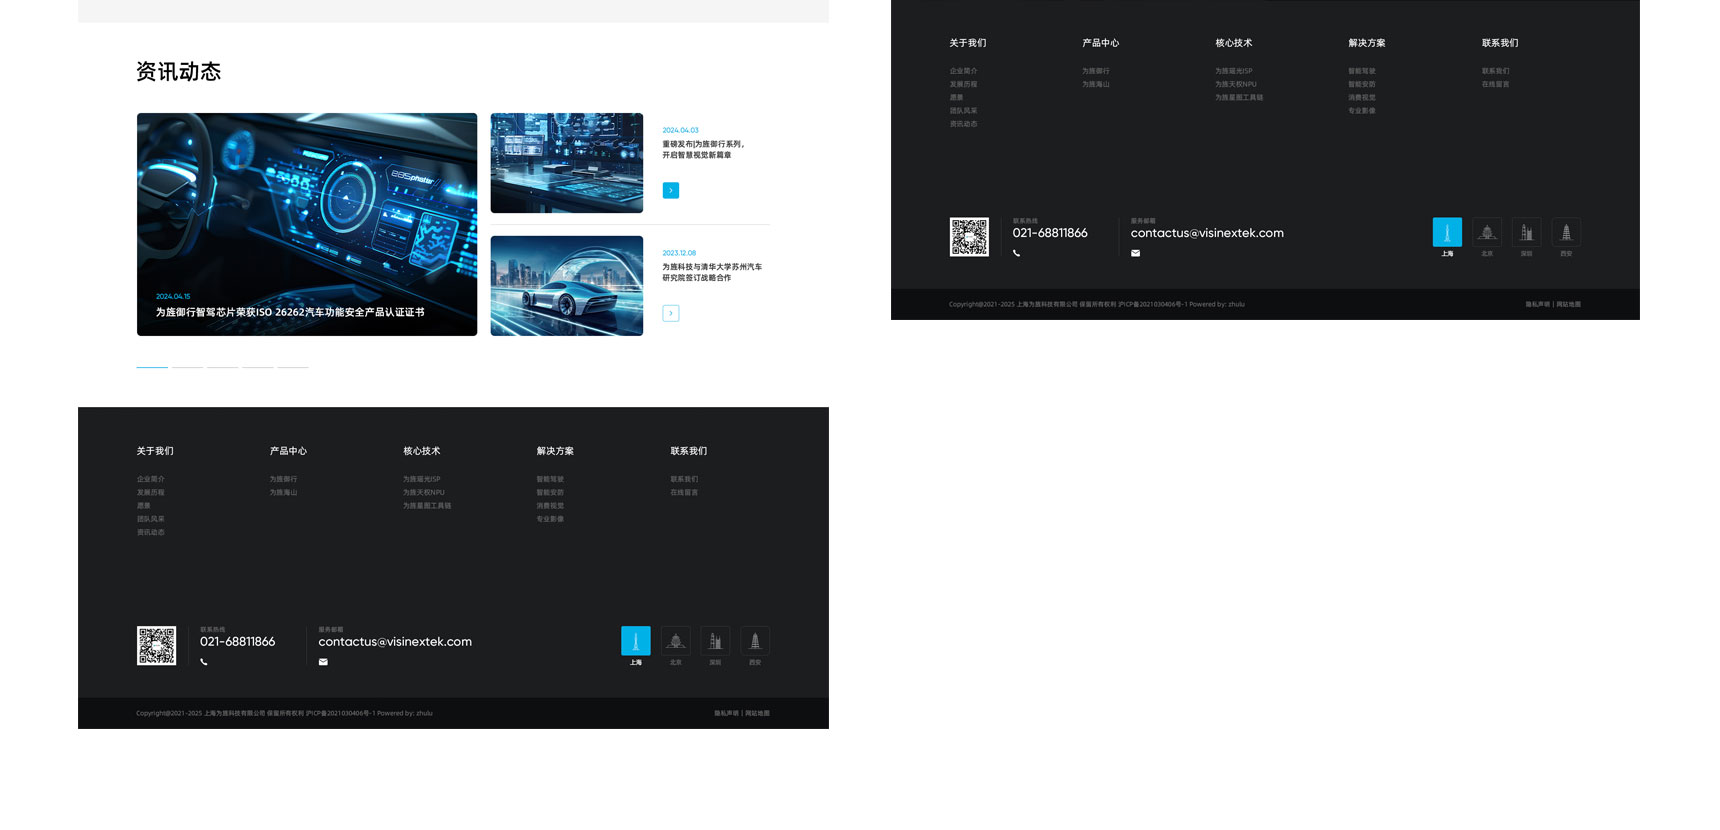
Task: Select the 深圳 skyline icon in the news page footer
Action: pyautogui.click(x=715, y=641)
